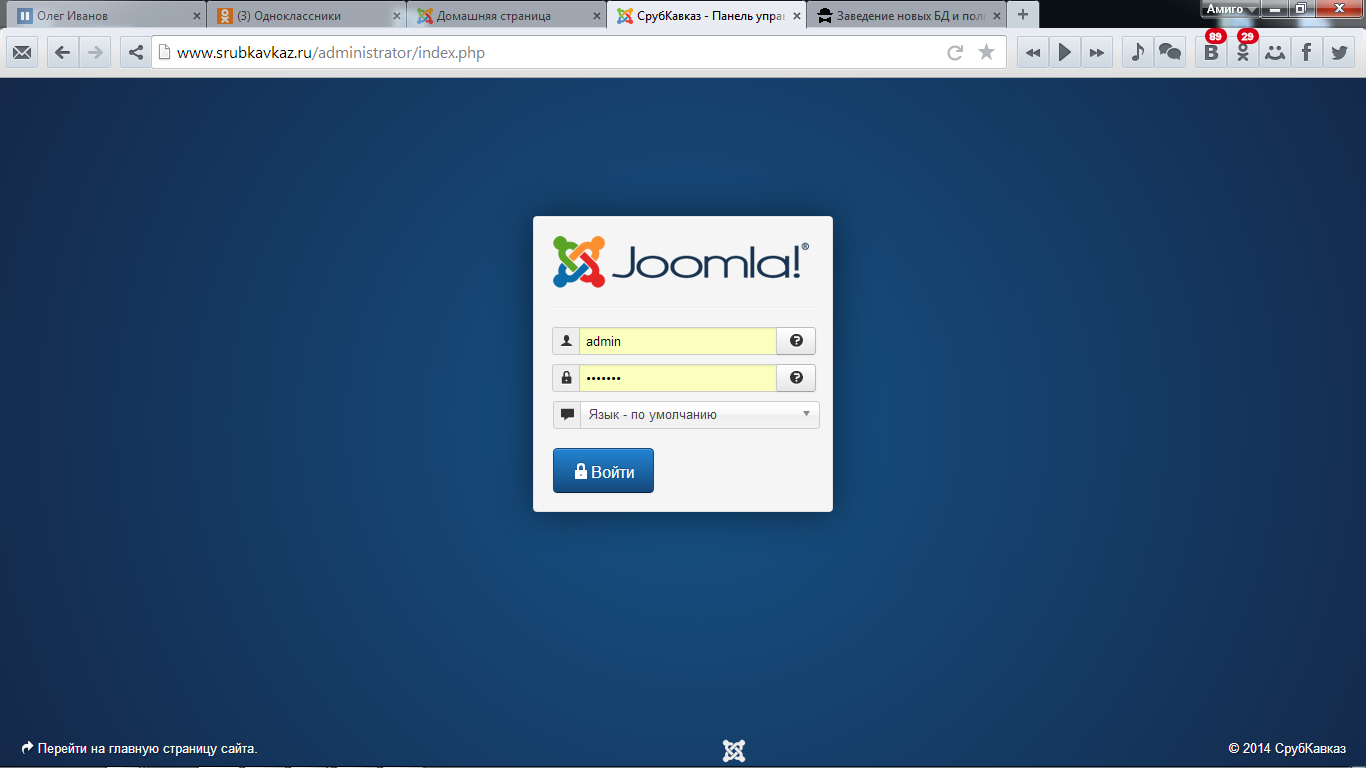The height and width of the screenshot is (768, 1366).
Task: Close the Олег Иванов tab
Action: [x=197, y=16]
